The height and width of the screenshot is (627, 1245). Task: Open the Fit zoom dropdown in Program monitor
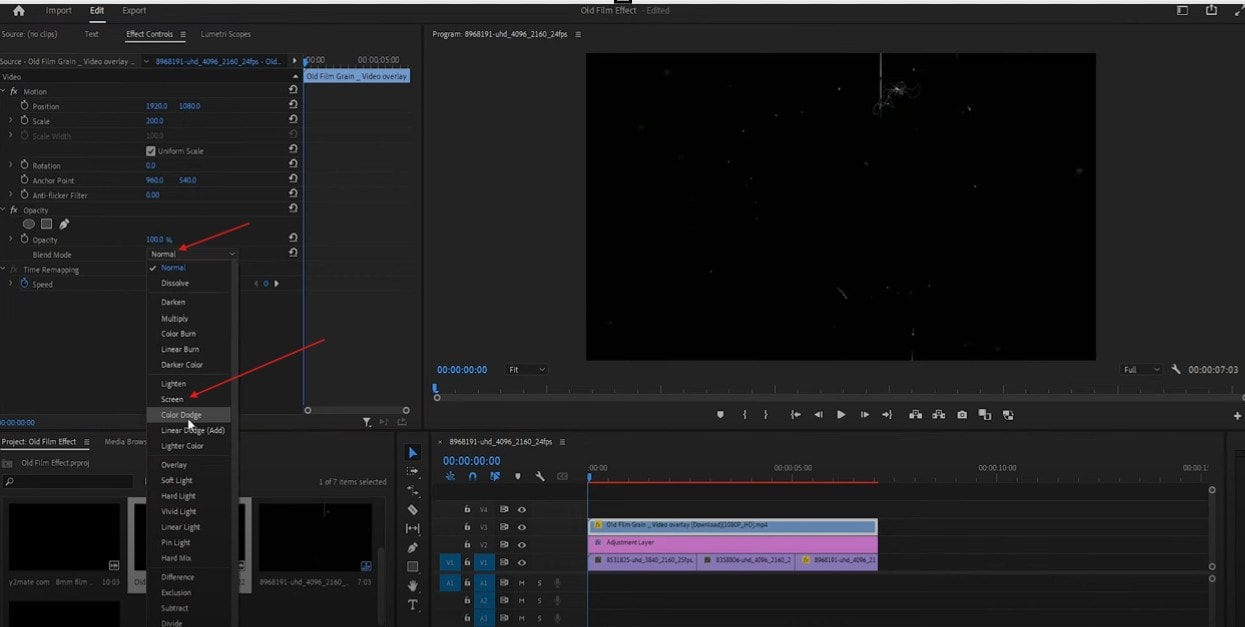click(527, 369)
